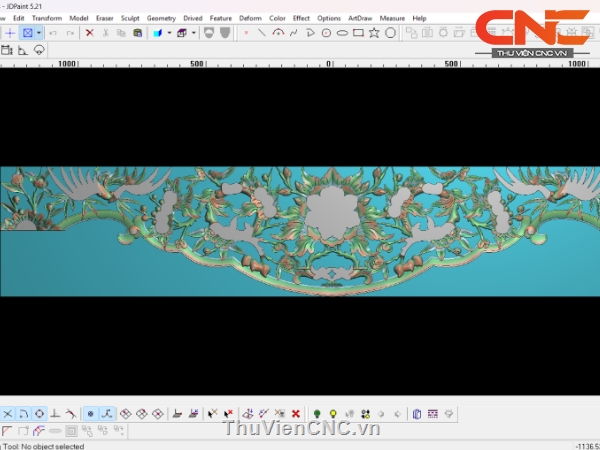The image size is (600, 450).
Task: Select the ellipse drawing tool
Action: 342,33
